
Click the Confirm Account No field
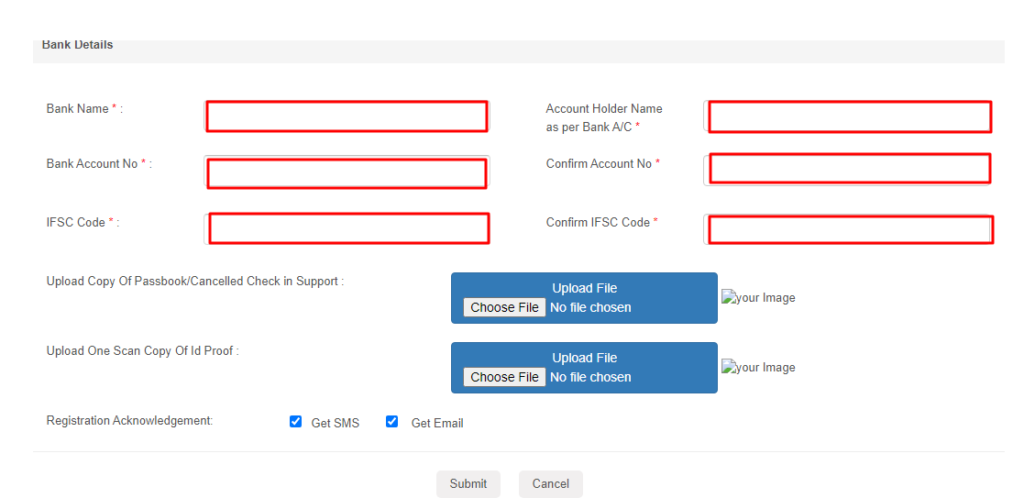[848, 169]
